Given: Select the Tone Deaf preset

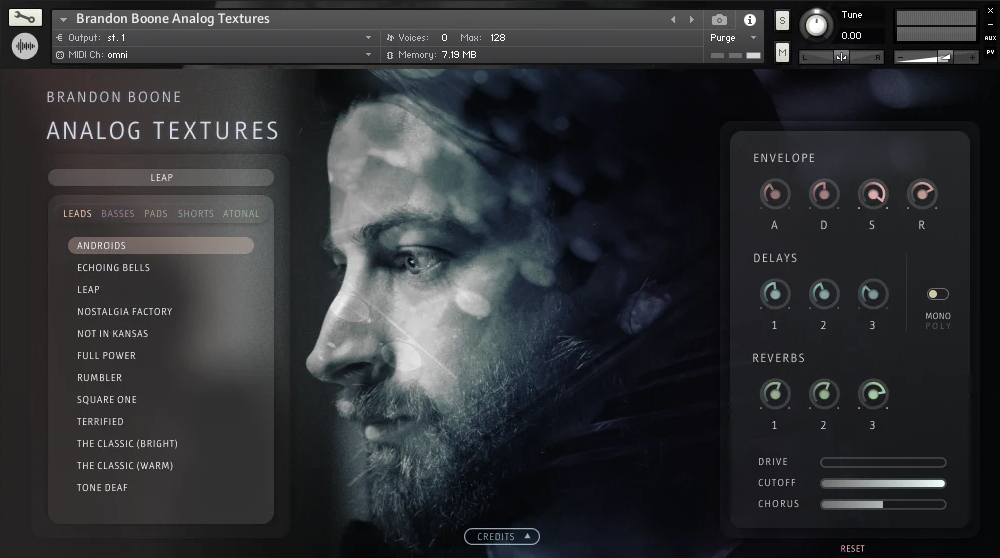Looking at the screenshot, I should coord(102,488).
